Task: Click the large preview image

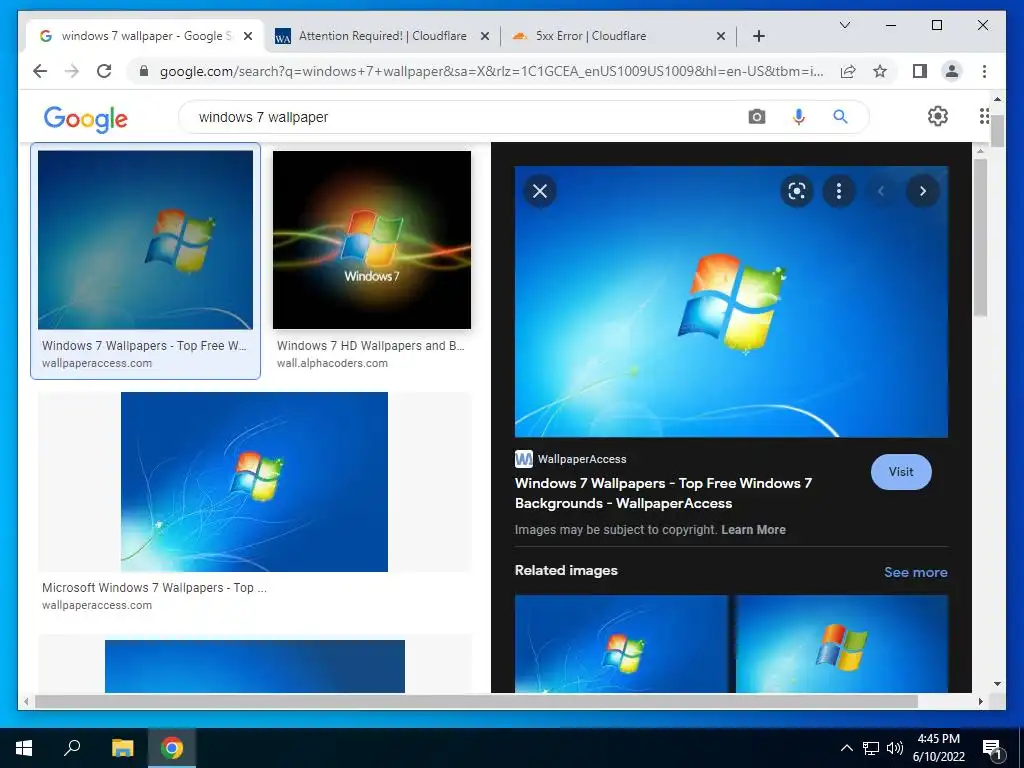Action: tap(731, 301)
